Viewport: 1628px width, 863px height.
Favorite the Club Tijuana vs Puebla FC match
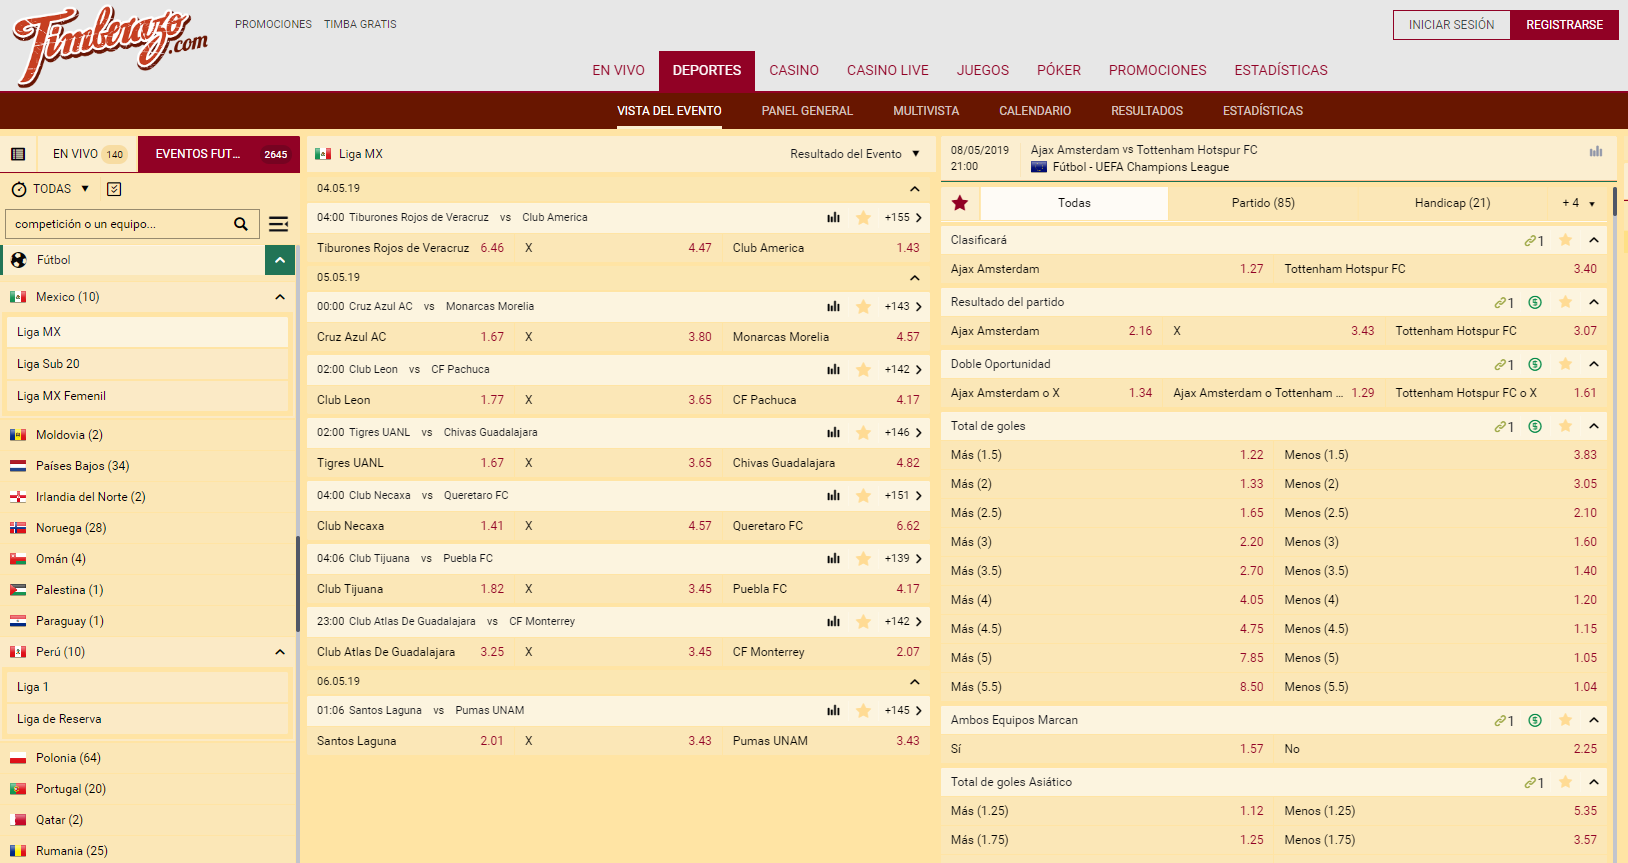tap(863, 559)
